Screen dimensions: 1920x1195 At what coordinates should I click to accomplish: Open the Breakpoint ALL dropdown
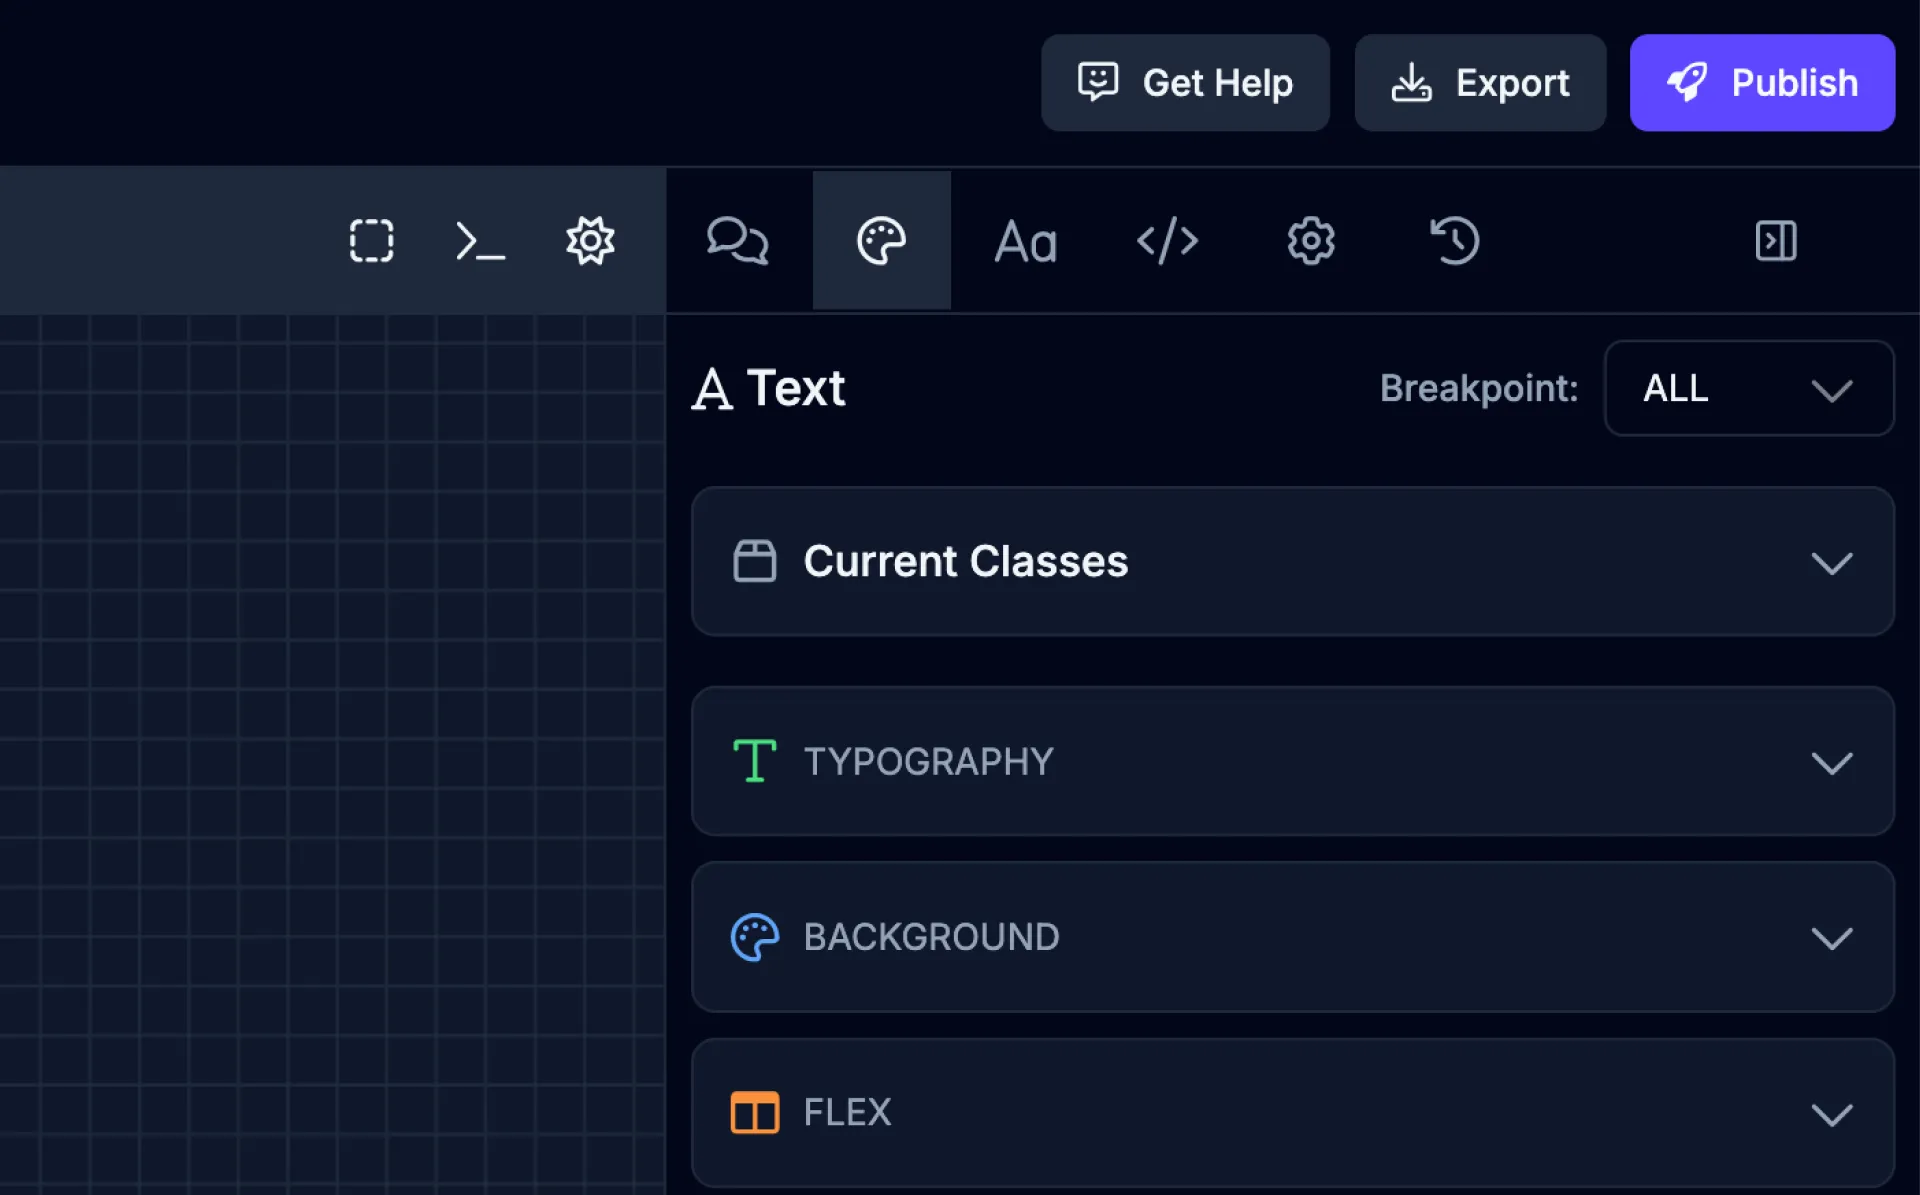pos(1748,388)
